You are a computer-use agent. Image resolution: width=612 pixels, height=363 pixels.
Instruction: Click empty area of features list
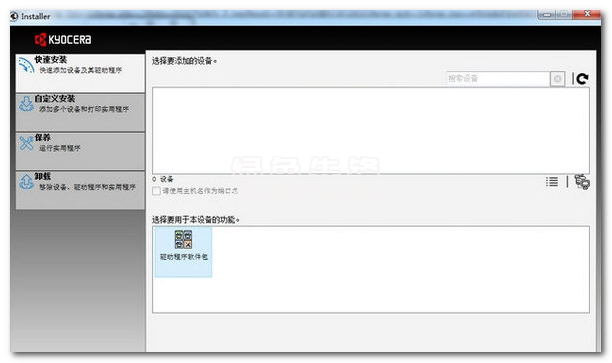(400, 269)
